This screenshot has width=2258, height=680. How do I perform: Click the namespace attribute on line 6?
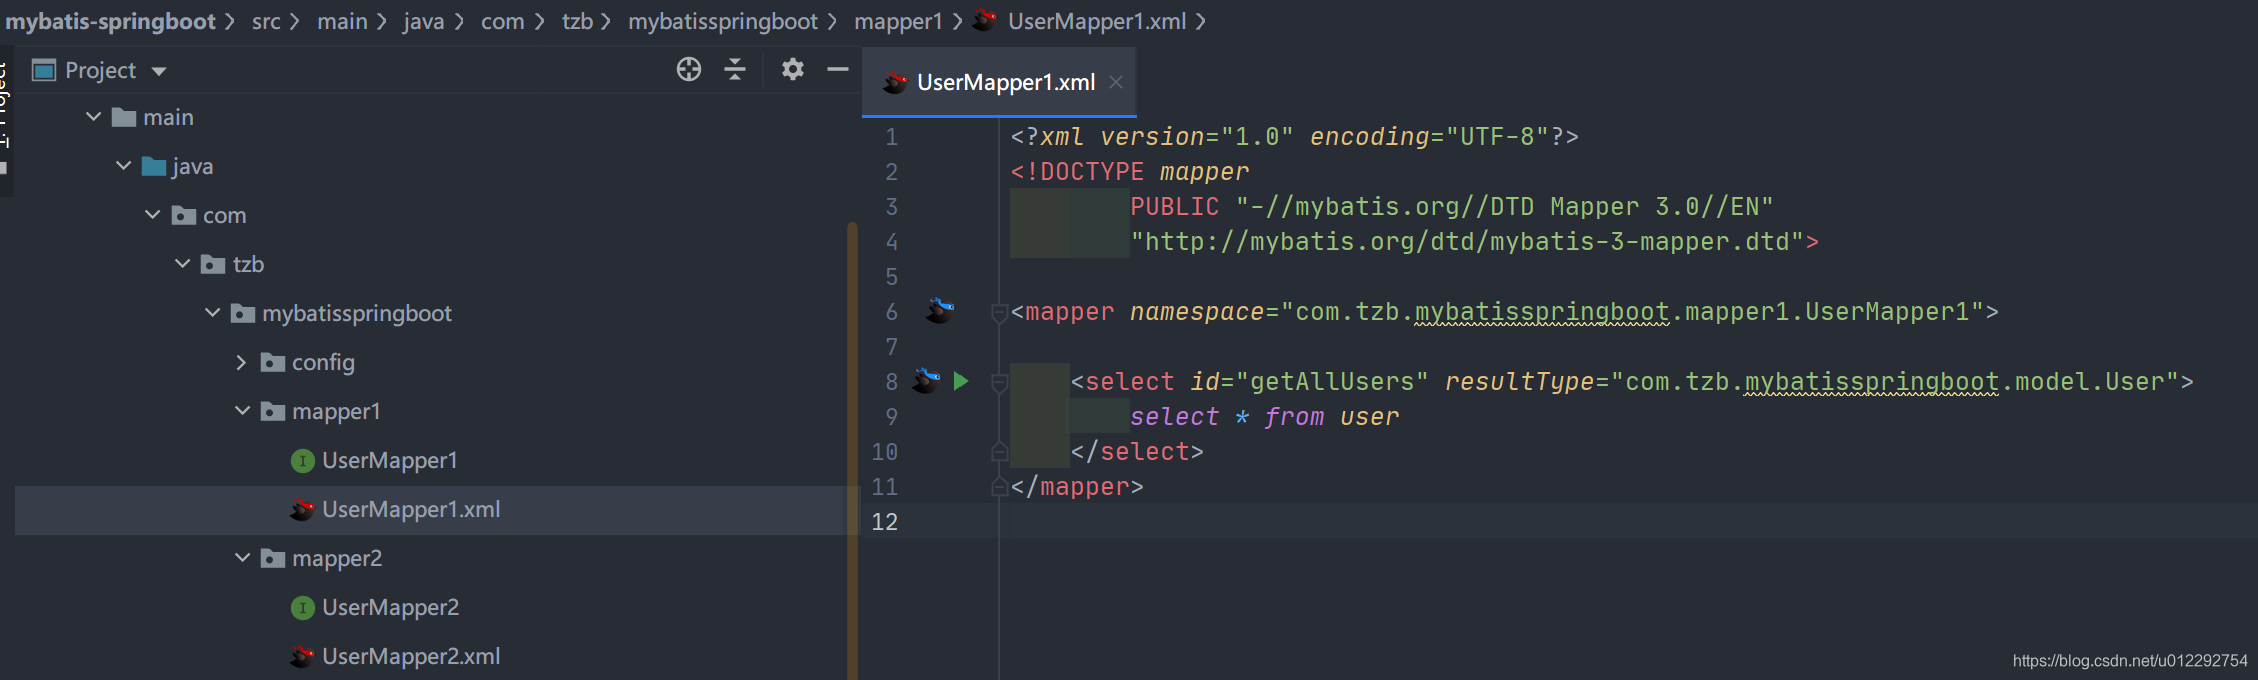pyautogui.click(x=1197, y=311)
